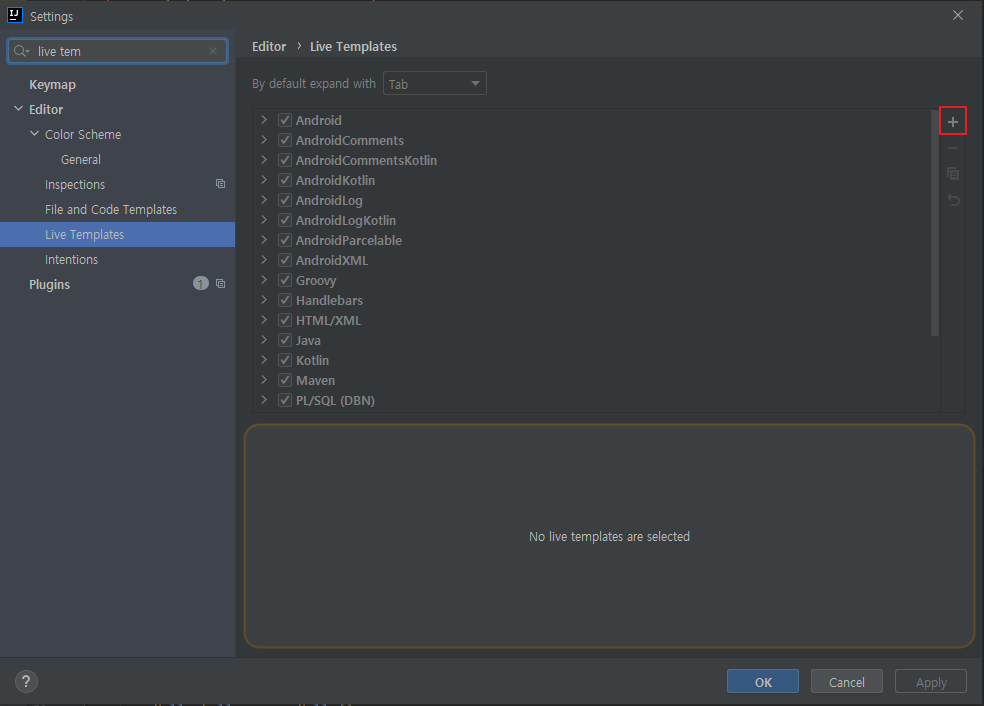Disable the Groovy template group
This screenshot has height=706, width=984.
click(285, 280)
